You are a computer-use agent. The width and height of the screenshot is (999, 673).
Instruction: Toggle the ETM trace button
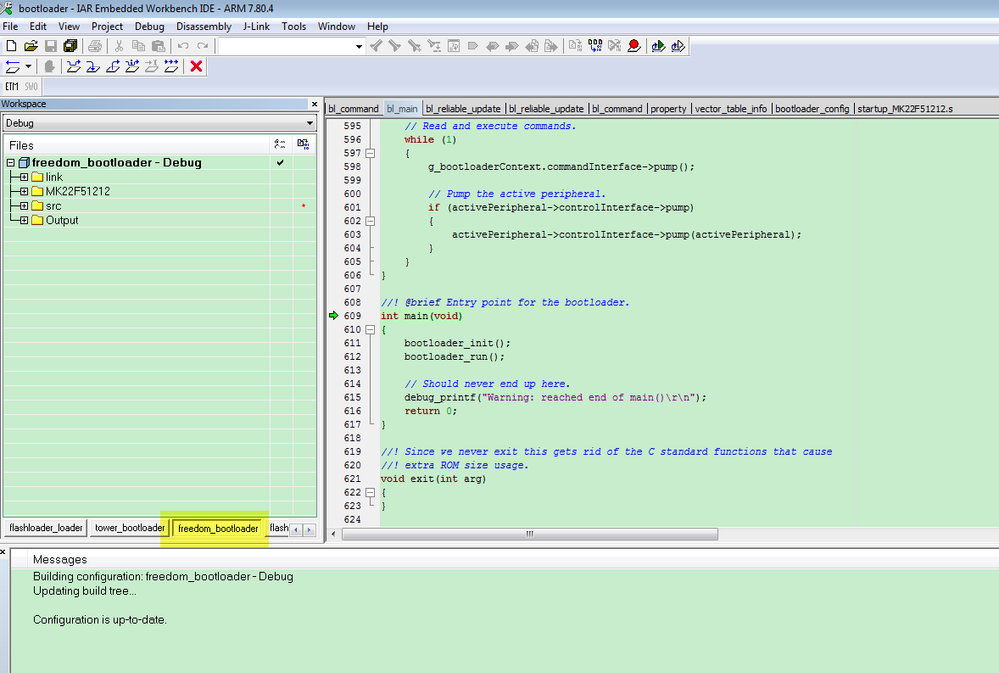(x=12, y=87)
